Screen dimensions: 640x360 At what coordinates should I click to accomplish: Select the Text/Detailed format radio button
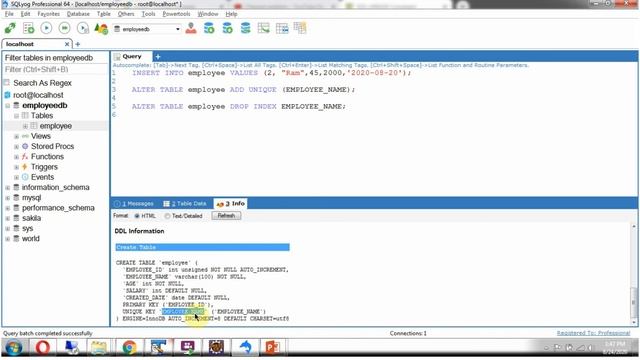167,216
